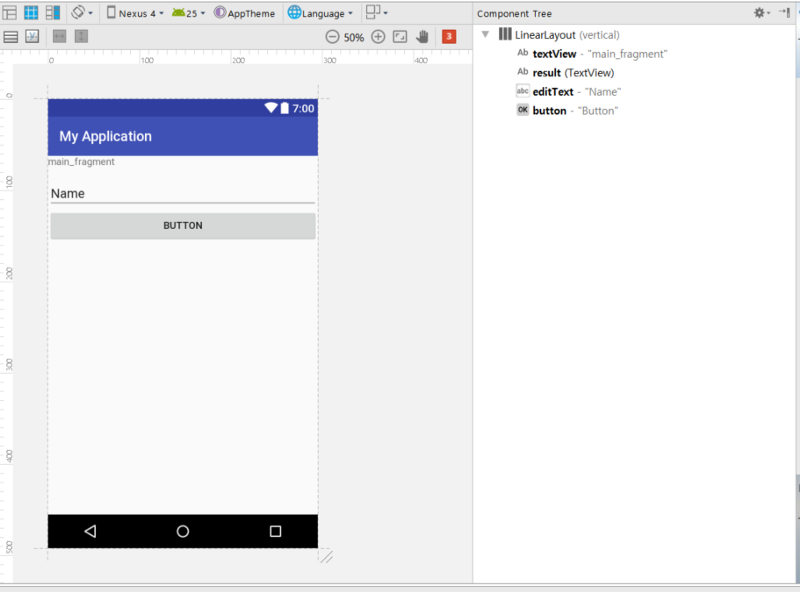Switch to the Design surface view icon
Viewport: 800px width, 592px height.
[10, 13]
